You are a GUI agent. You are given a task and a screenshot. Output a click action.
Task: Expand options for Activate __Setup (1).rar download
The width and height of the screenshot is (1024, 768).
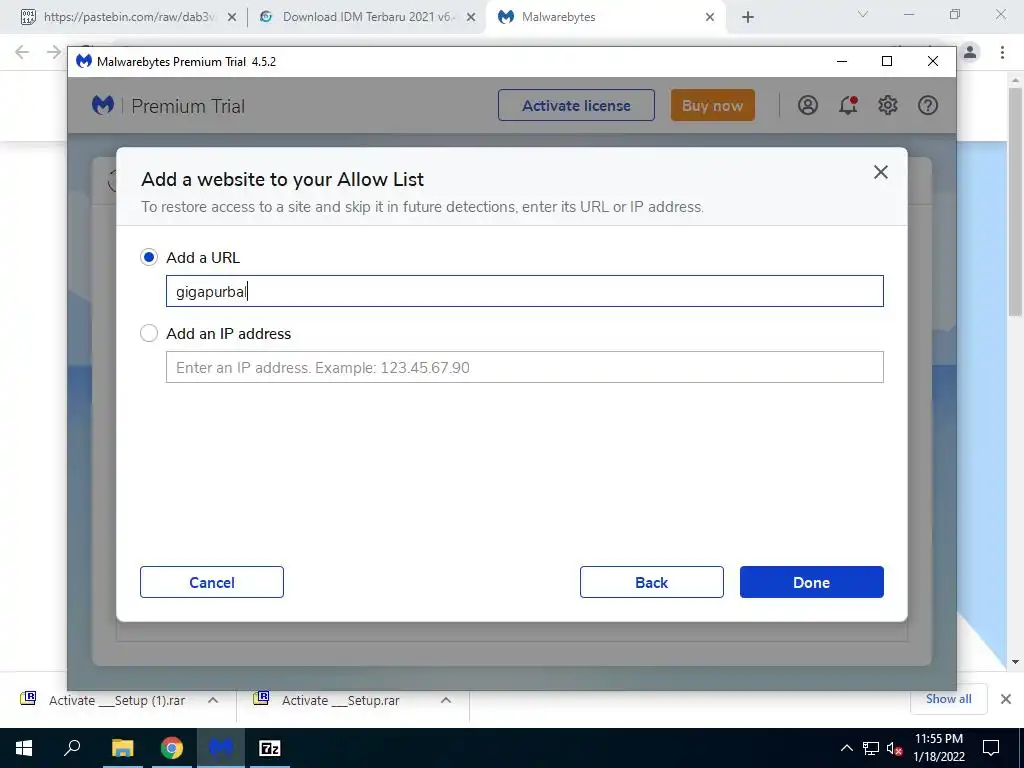click(213, 700)
